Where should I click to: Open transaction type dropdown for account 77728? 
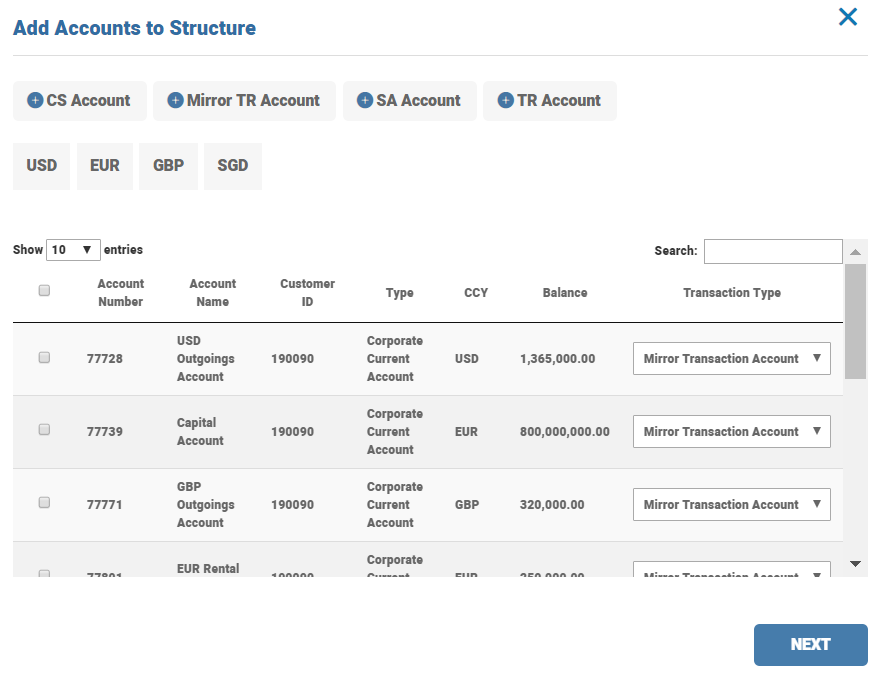(731, 359)
